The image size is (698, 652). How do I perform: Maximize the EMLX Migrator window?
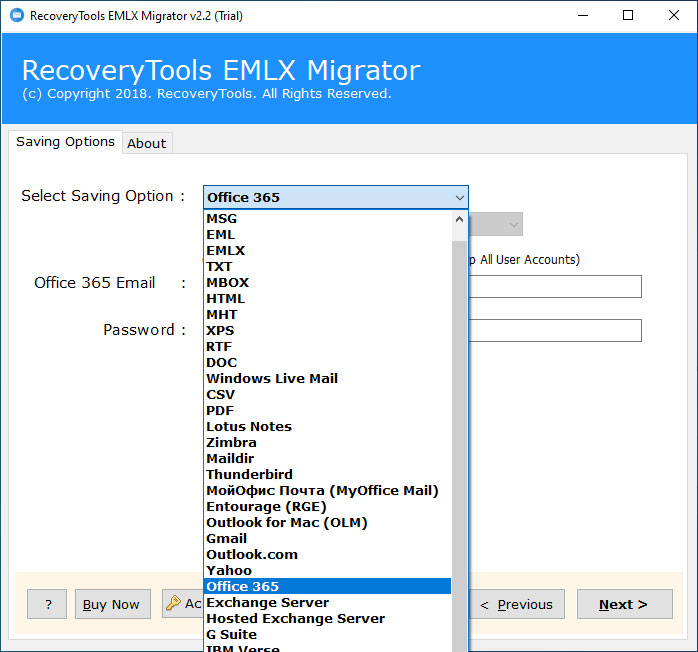pyautogui.click(x=628, y=16)
